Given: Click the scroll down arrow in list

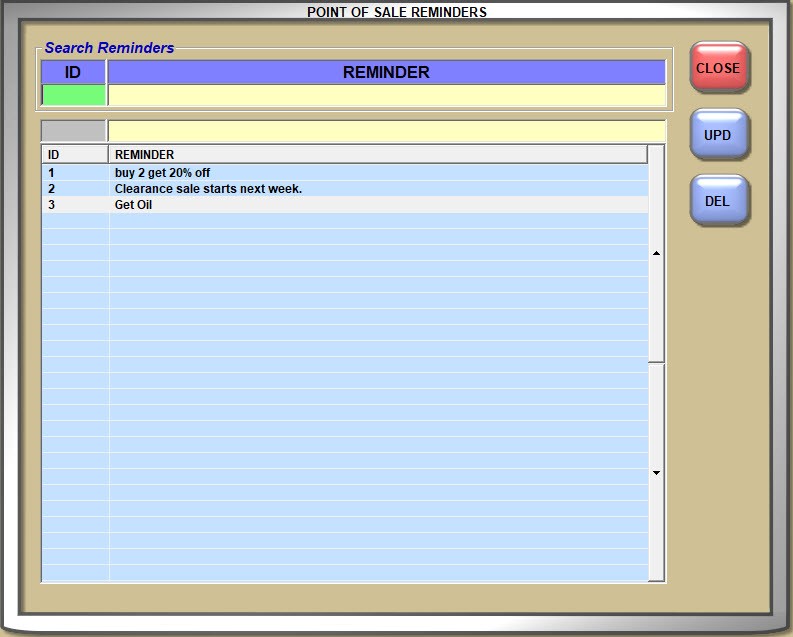Looking at the screenshot, I should tap(656, 472).
